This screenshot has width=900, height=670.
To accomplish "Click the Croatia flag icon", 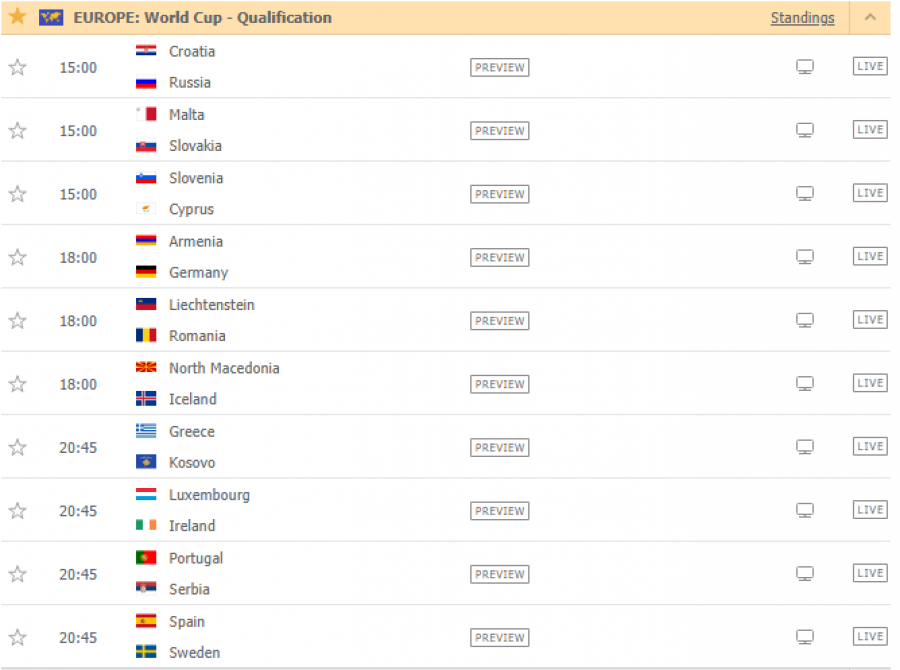I will [x=146, y=51].
